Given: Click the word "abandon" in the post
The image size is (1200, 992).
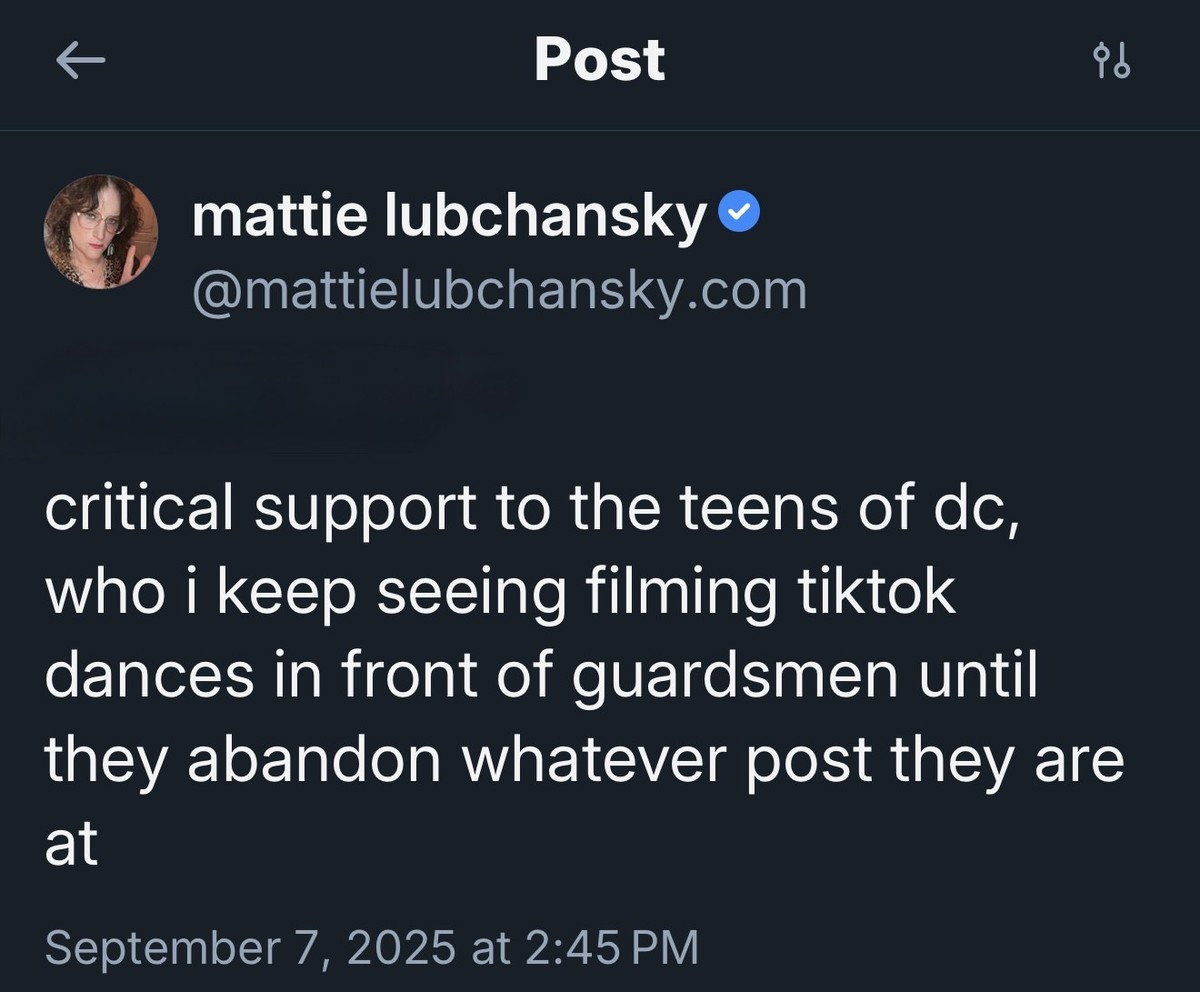Looking at the screenshot, I should (x=314, y=761).
